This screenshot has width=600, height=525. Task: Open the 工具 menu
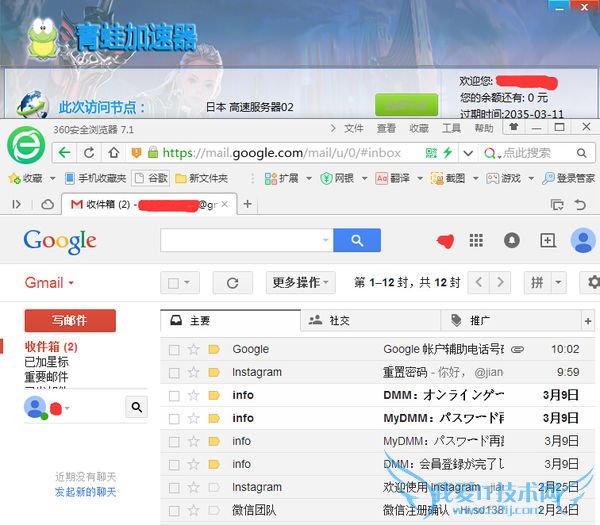pos(451,128)
